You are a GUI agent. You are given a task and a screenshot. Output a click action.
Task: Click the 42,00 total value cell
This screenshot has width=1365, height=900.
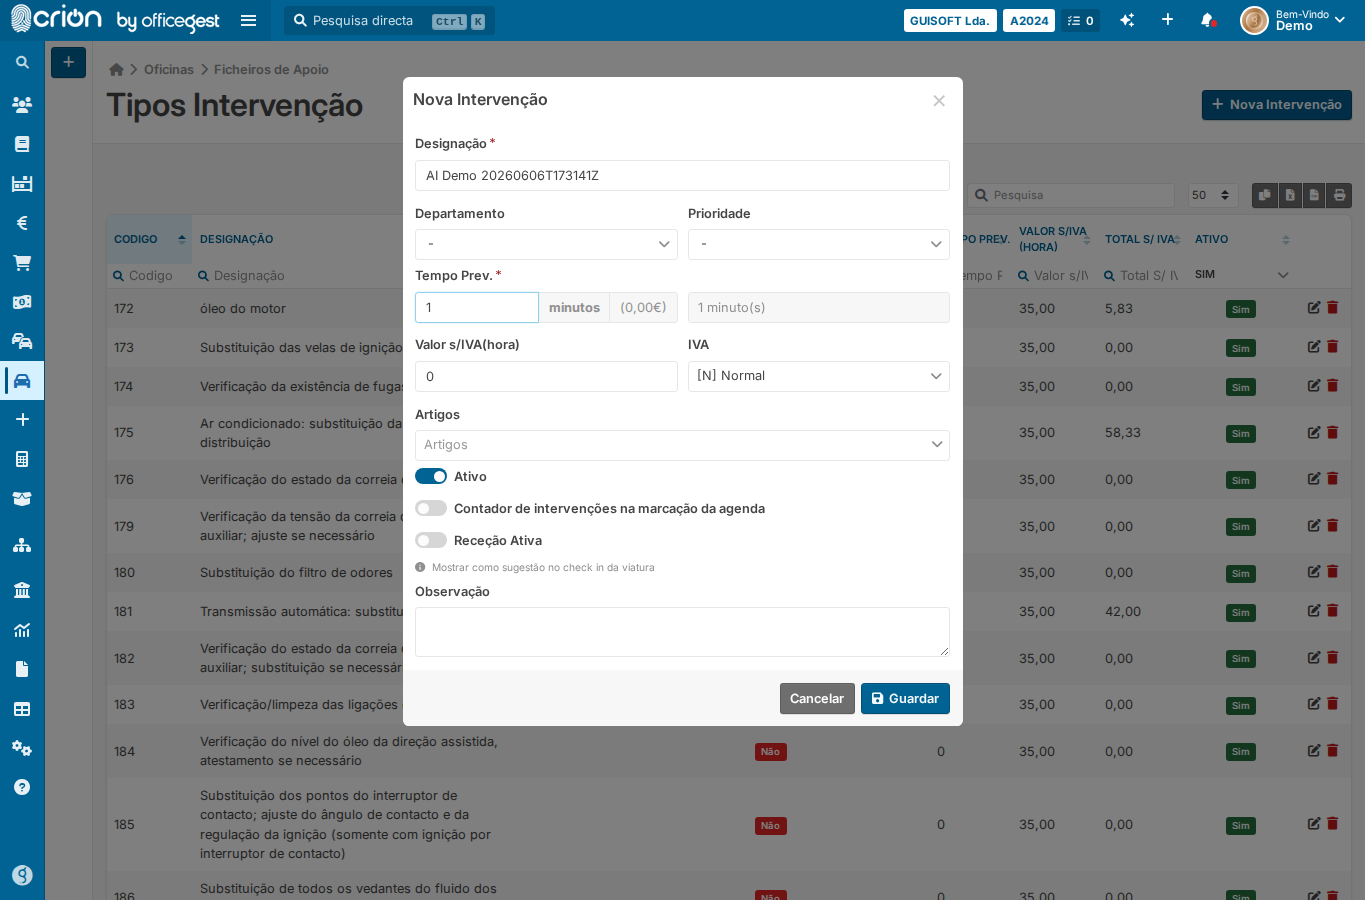click(x=1123, y=612)
